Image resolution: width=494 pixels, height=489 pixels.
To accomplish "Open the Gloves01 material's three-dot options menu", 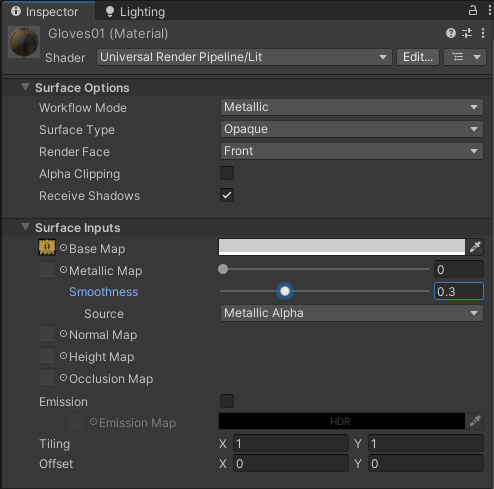I will 483,33.
